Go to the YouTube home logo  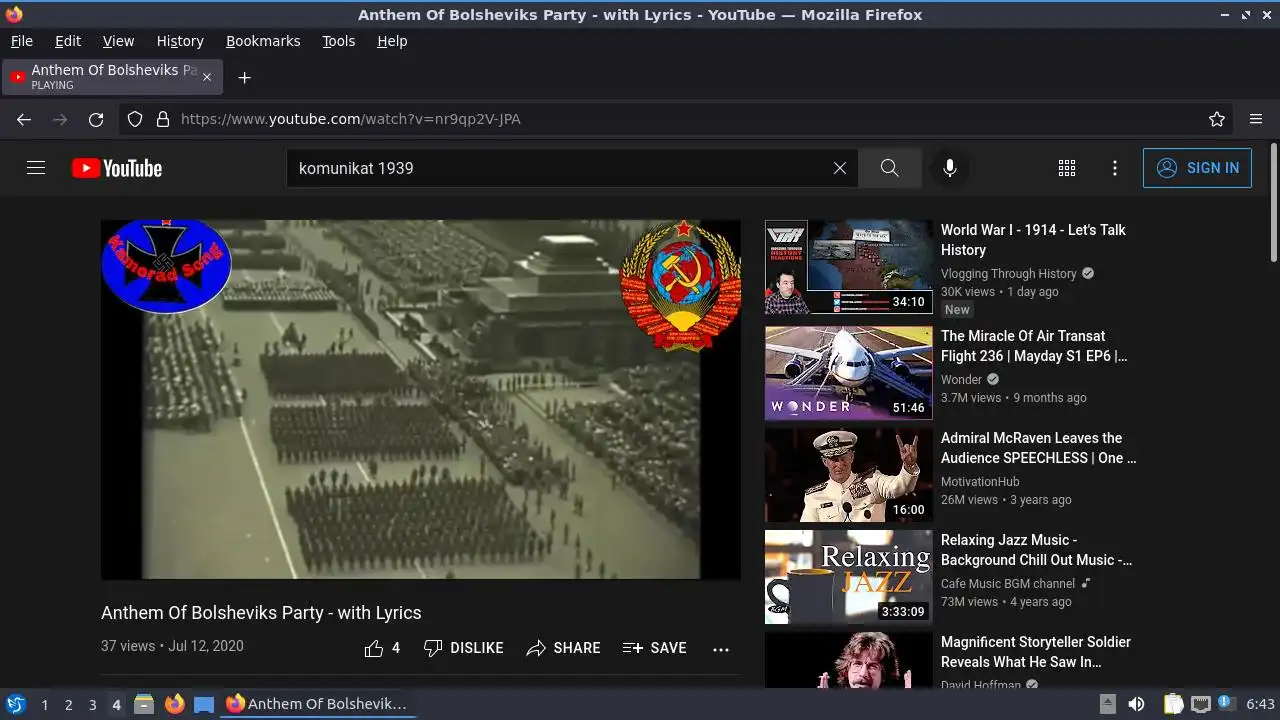[117, 168]
